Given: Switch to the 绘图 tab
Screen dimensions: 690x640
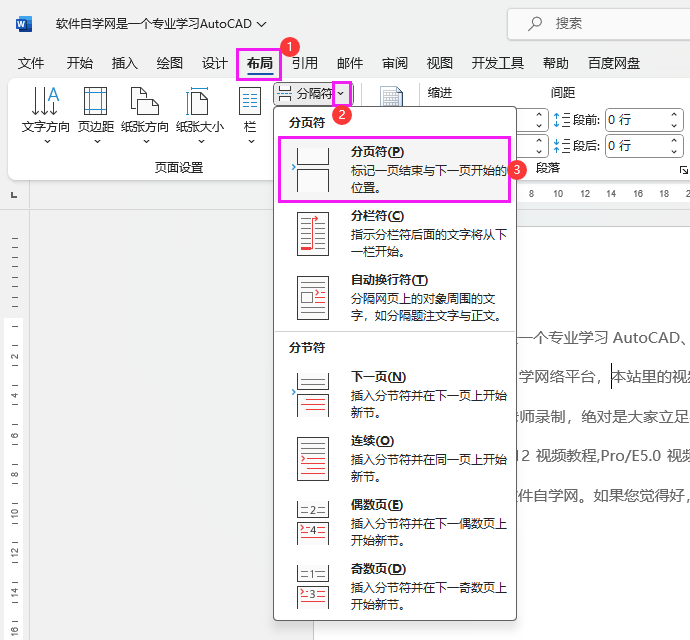Looking at the screenshot, I should (x=170, y=63).
